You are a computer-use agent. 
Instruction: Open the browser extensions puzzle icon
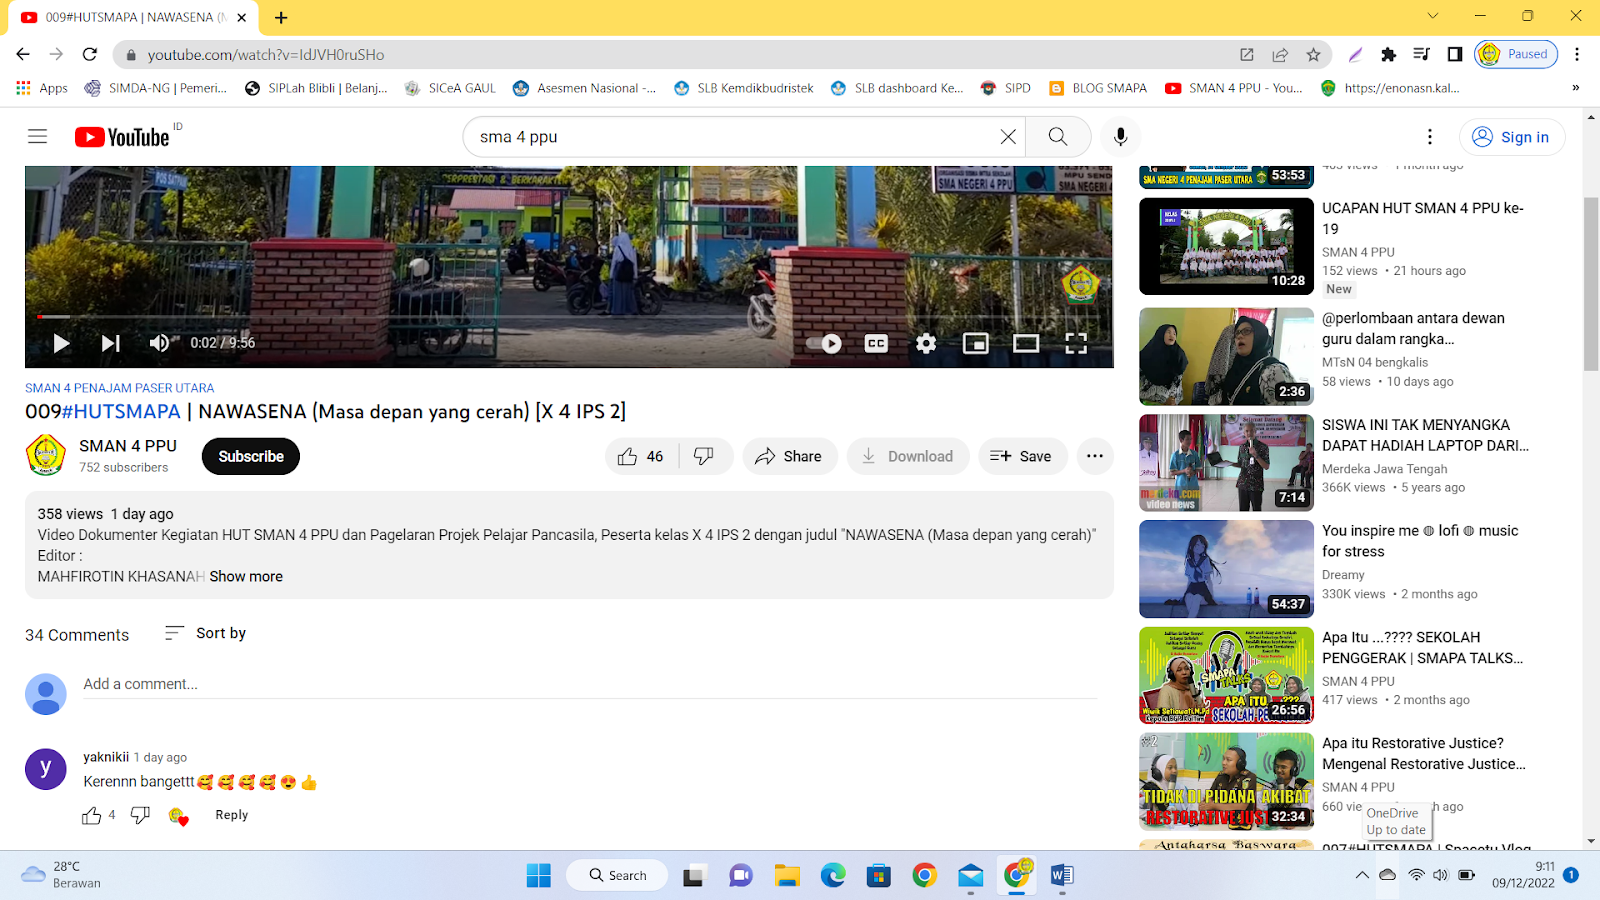1388,54
